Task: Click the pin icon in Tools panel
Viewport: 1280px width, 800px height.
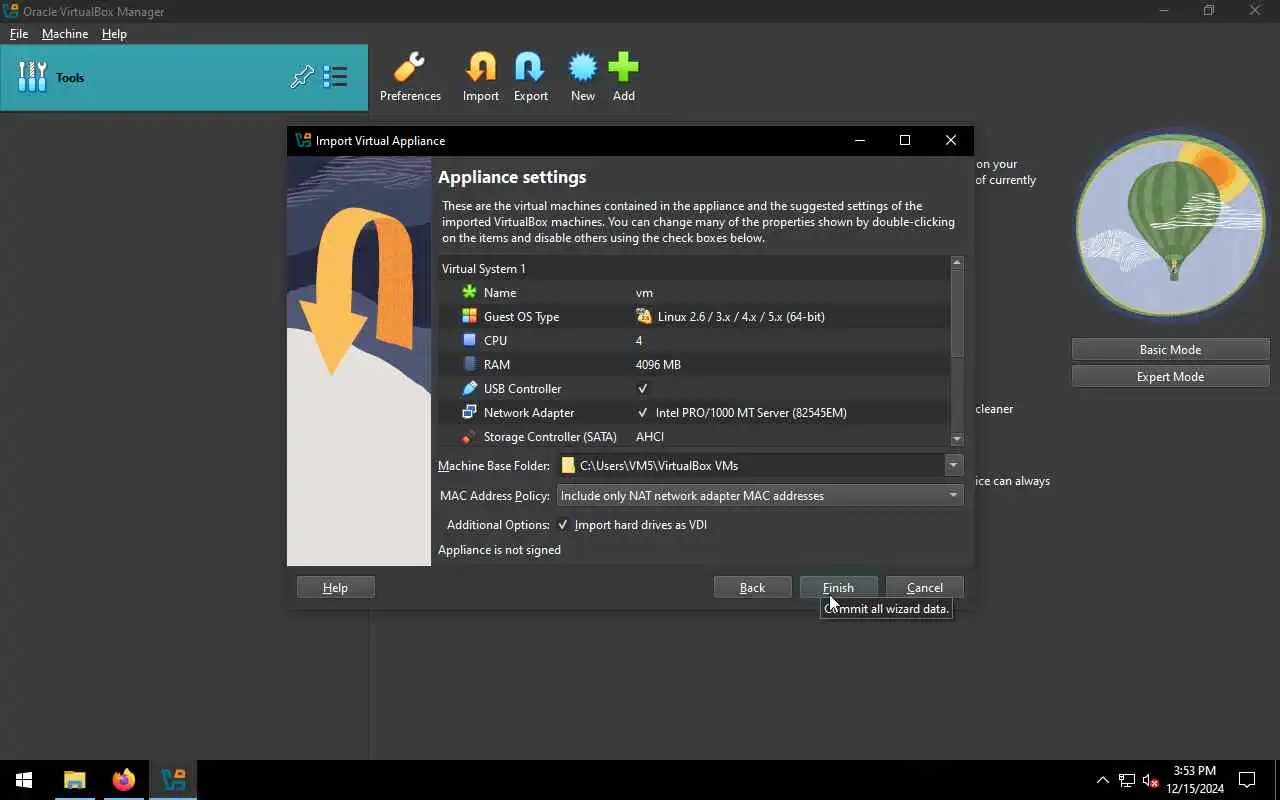Action: (302, 77)
